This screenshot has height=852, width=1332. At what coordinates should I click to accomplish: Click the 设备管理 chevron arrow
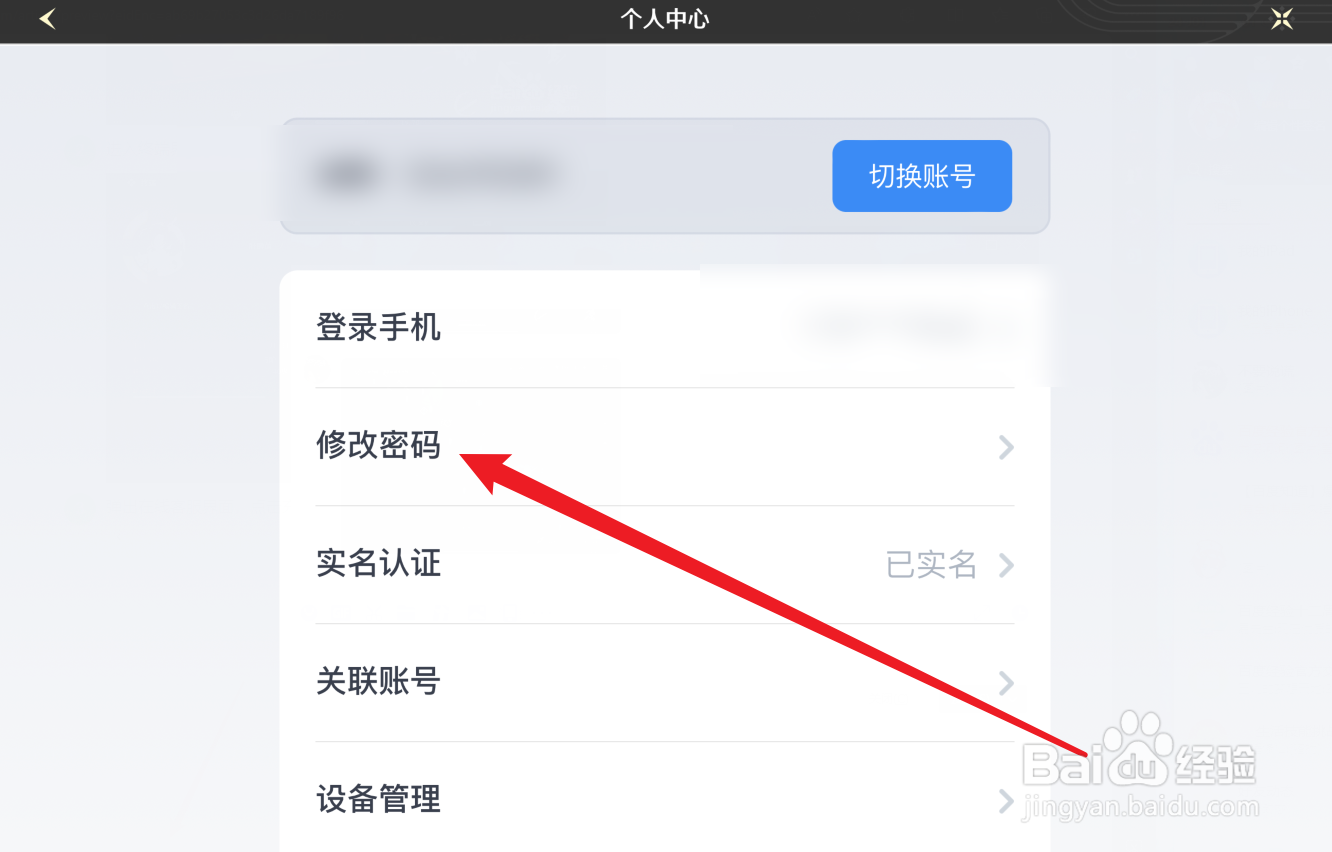click(x=1006, y=801)
